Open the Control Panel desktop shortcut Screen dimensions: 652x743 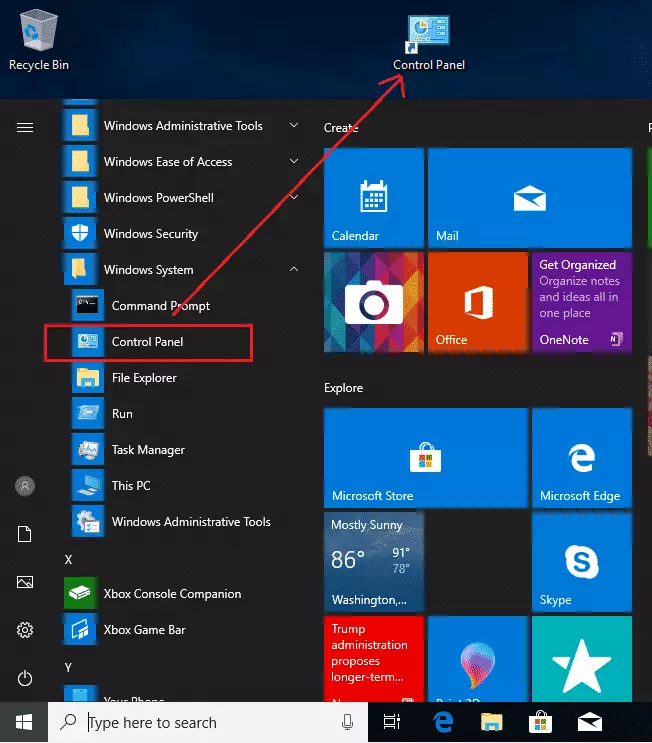click(x=429, y=43)
